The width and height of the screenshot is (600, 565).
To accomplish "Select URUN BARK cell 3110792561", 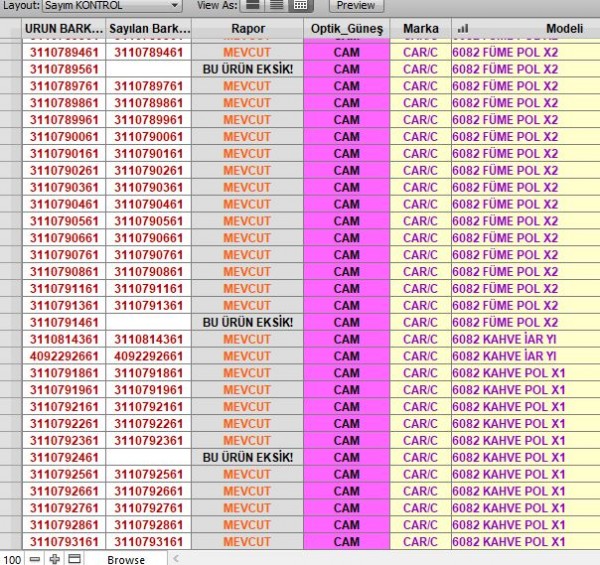I will (x=64, y=474).
